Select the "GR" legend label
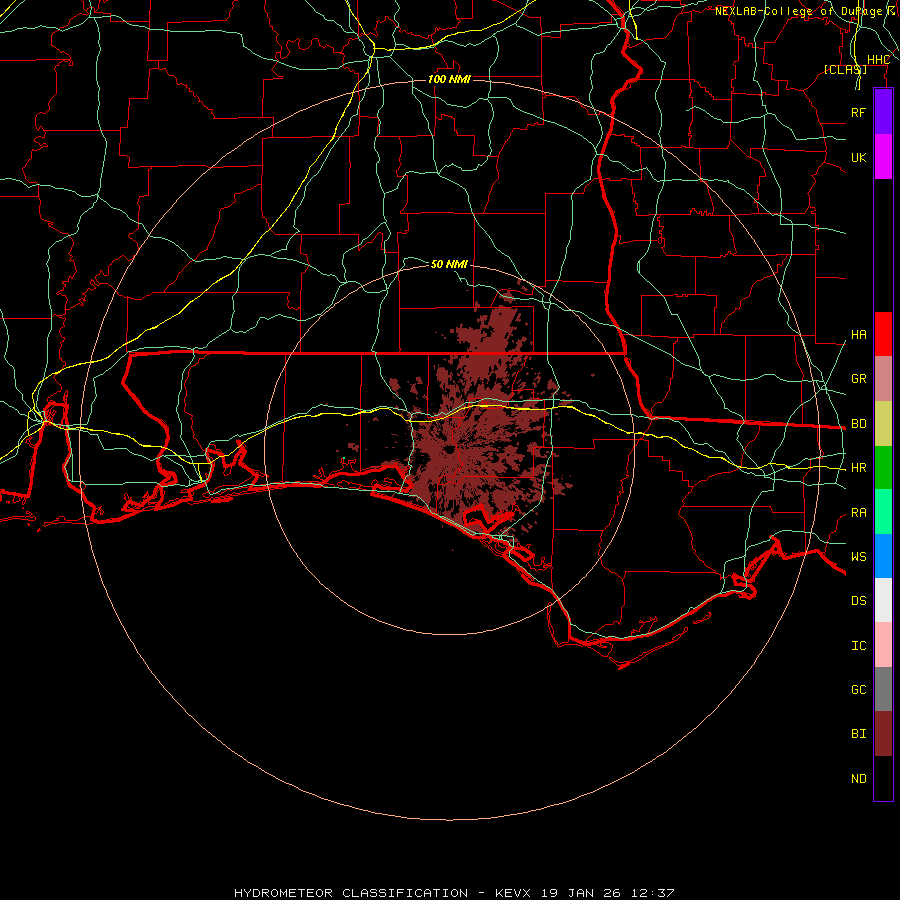900x900 pixels. point(858,379)
